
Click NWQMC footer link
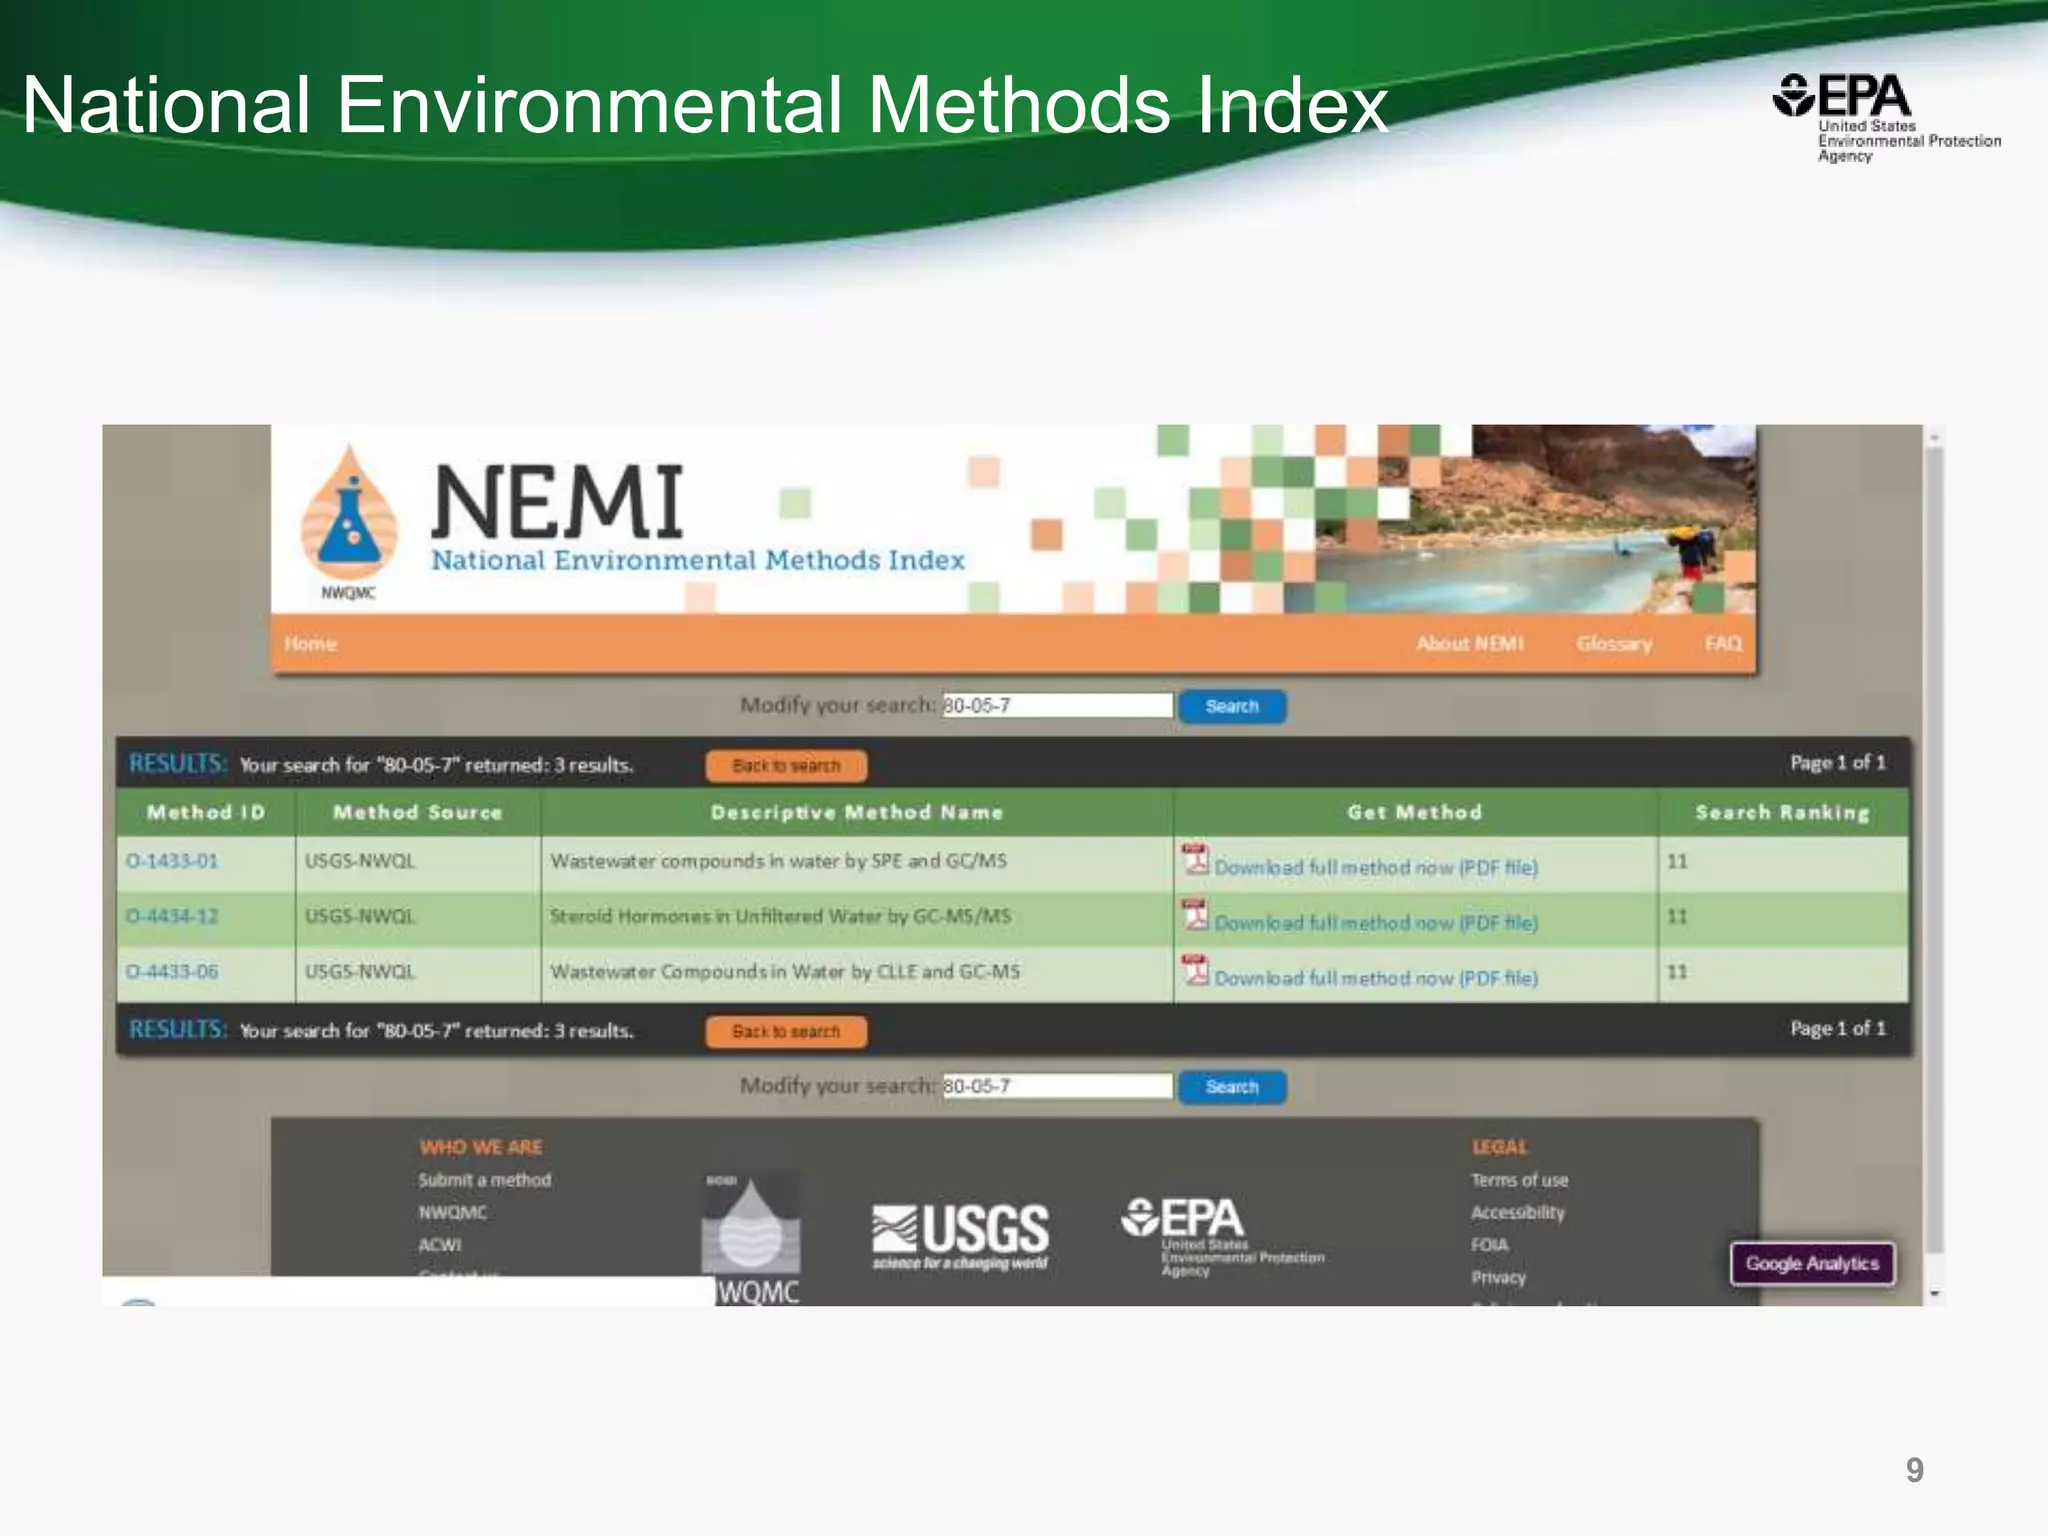(453, 1212)
